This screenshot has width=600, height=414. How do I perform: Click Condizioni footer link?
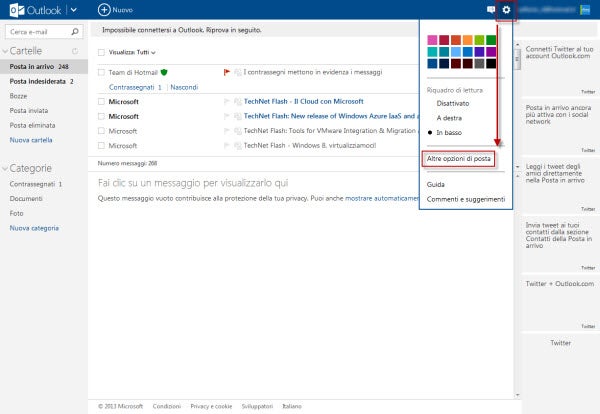pos(166,406)
